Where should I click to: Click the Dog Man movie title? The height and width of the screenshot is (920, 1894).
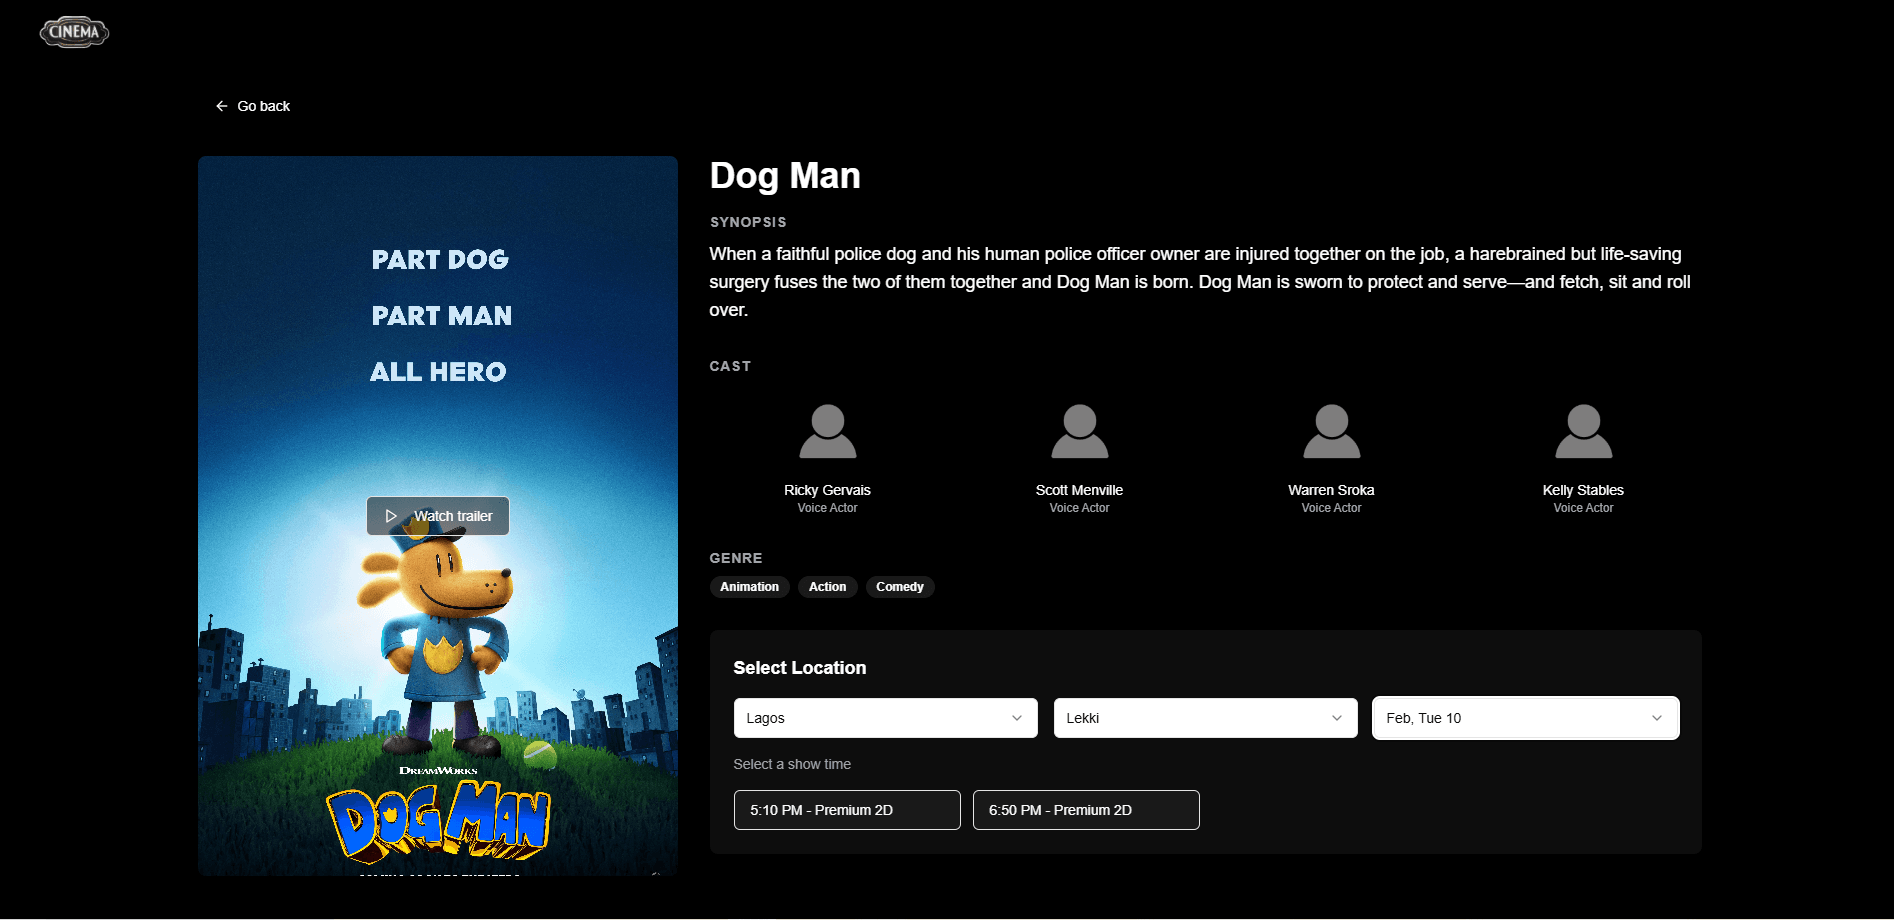pos(784,176)
